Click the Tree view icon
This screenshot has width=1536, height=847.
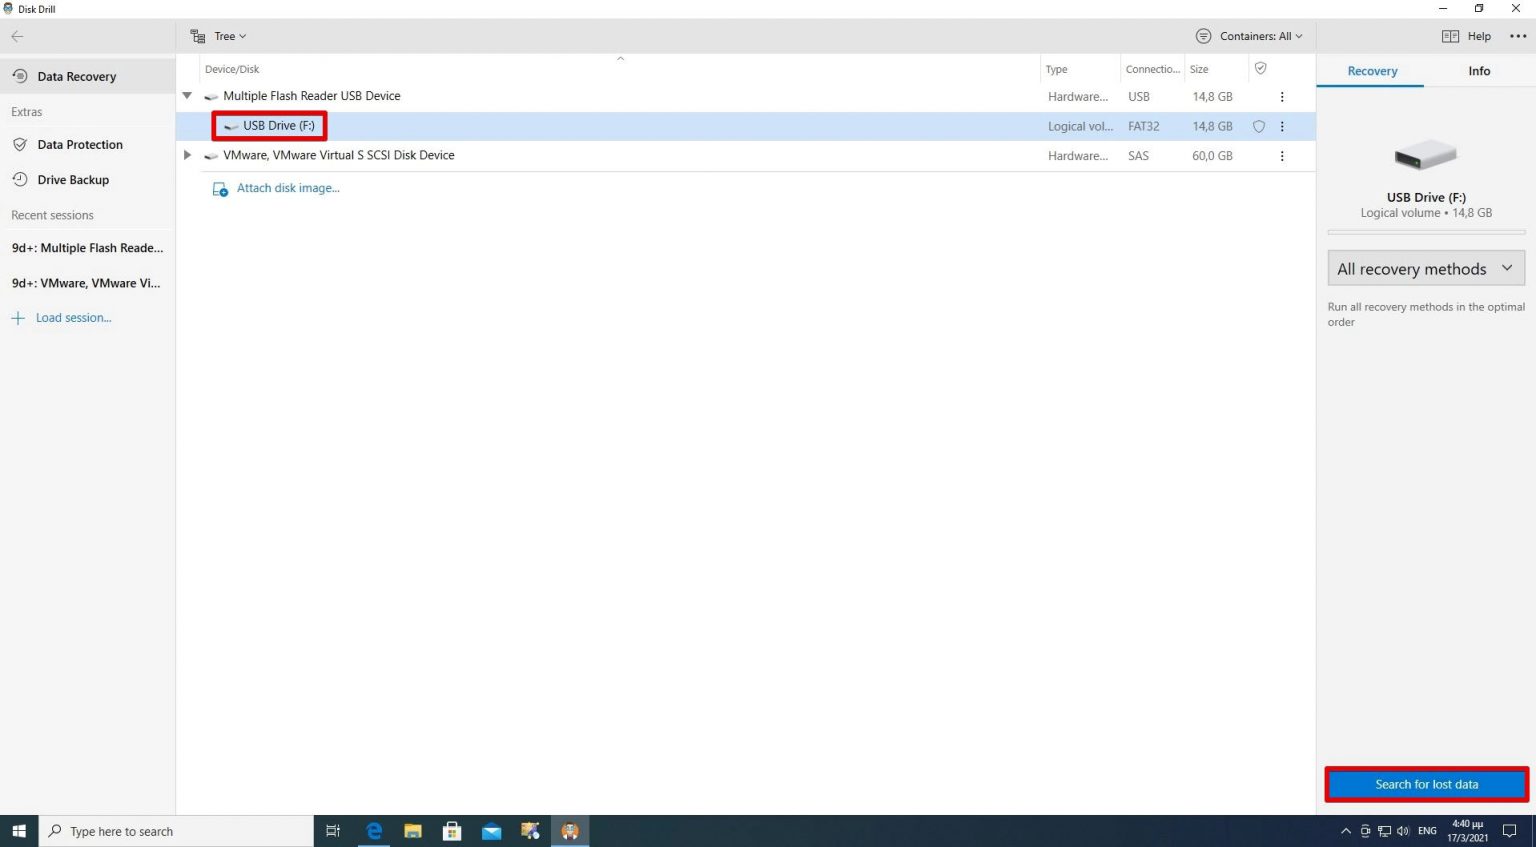pyautogui.click(x=196, y=36)
